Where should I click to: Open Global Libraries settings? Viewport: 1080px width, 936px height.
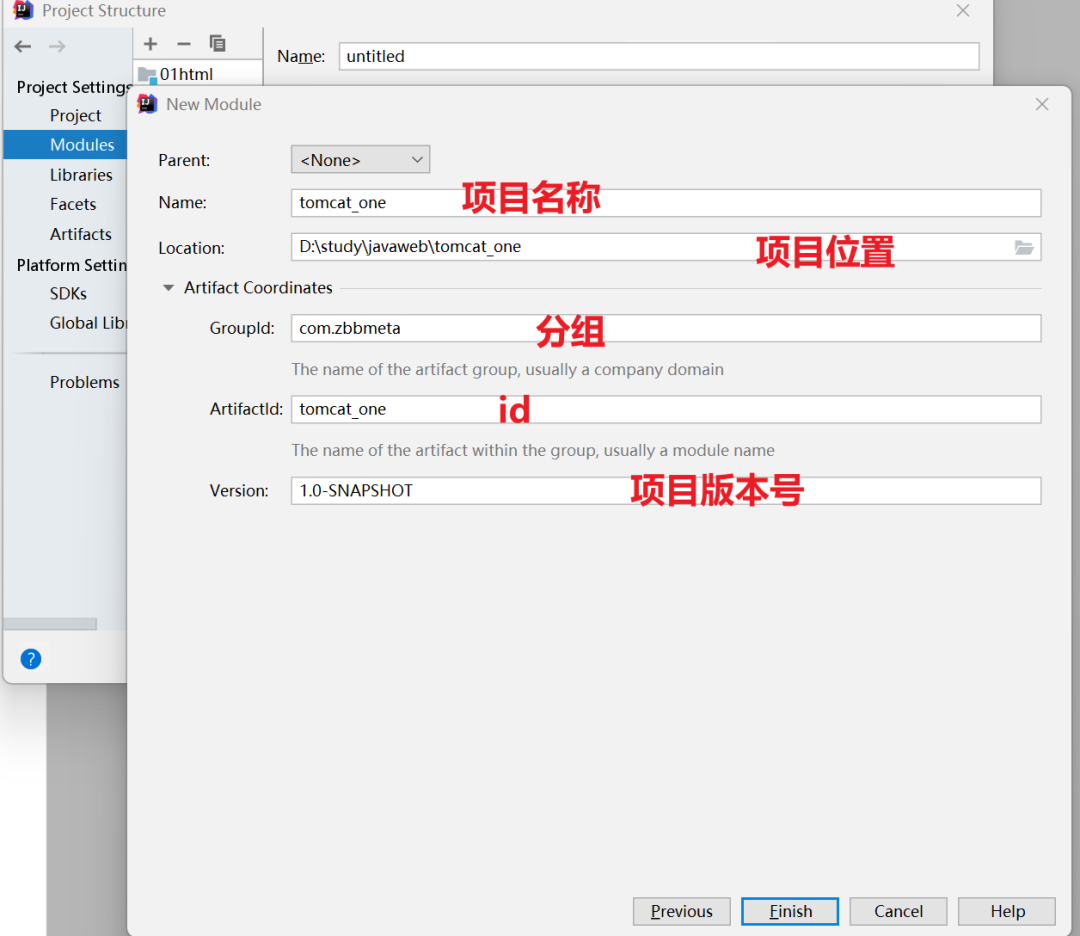pyautogui.click(x=87, y=323)
